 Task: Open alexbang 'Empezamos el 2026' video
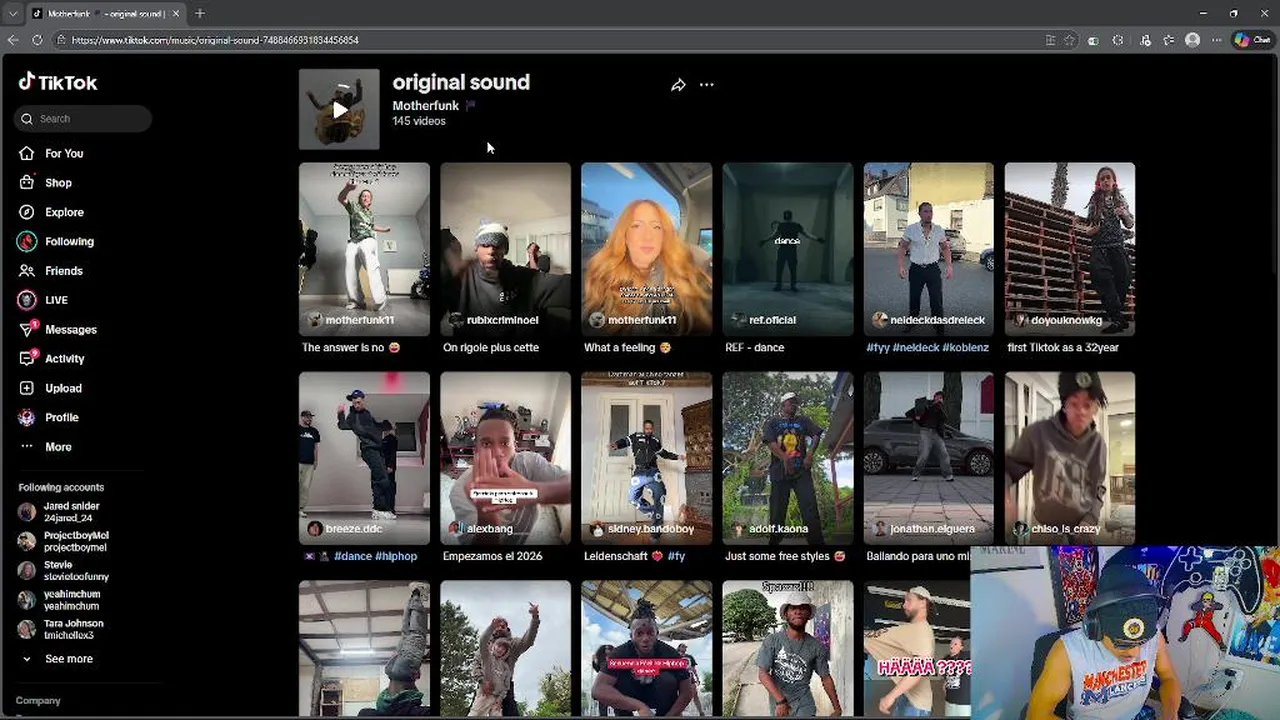(x=505, y=458)
